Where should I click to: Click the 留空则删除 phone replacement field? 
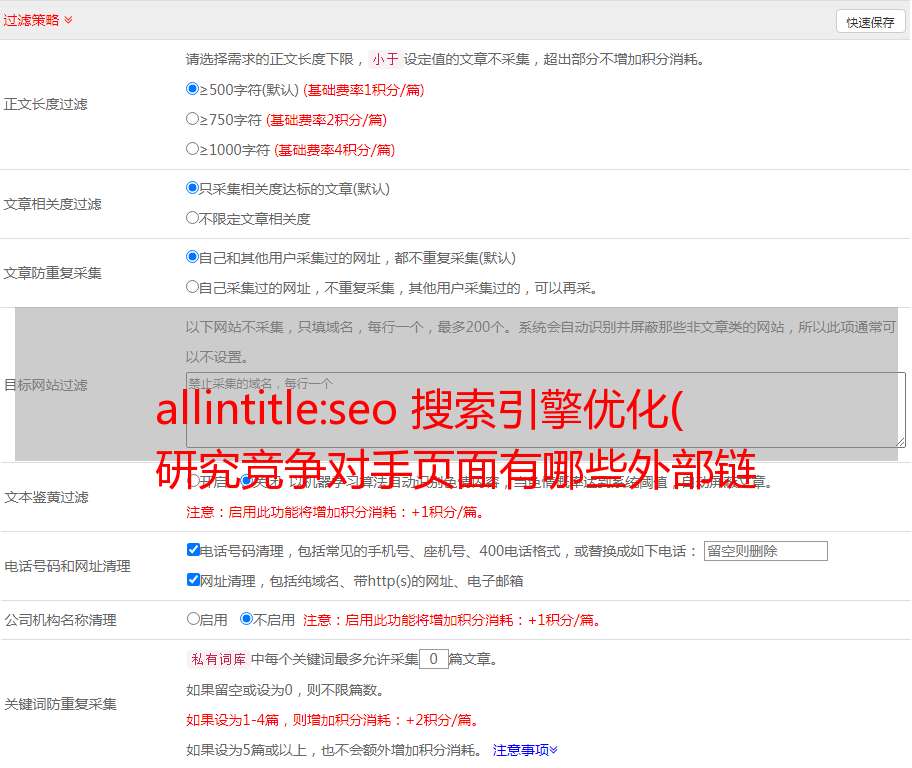tap(765, 551)
